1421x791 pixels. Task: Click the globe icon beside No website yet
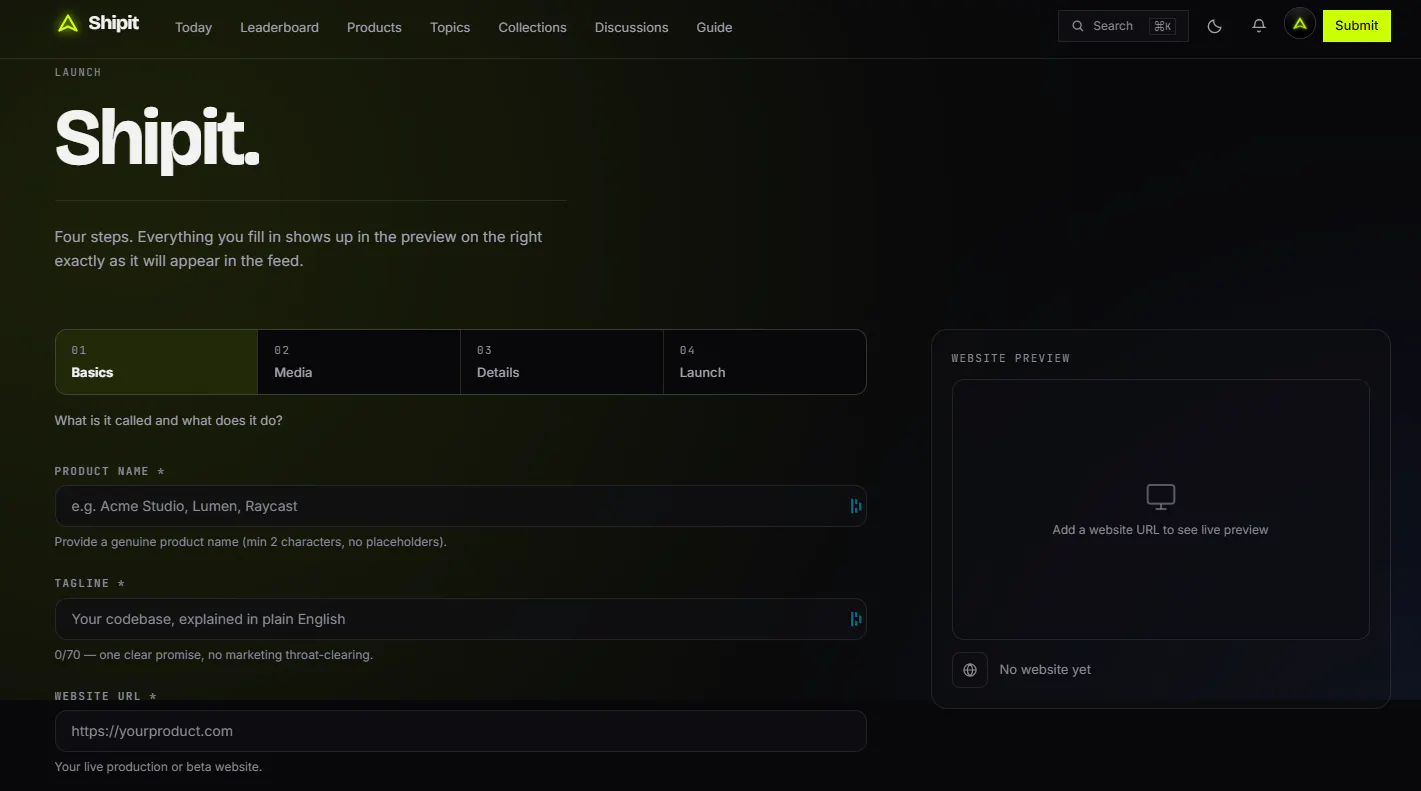coord(970,670)
